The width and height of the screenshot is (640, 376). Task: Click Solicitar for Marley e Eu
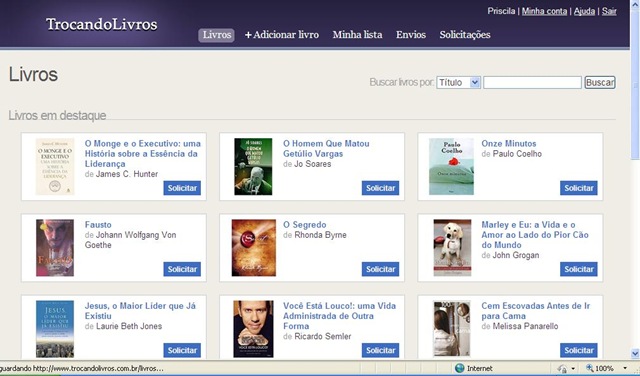click(579, 269)
